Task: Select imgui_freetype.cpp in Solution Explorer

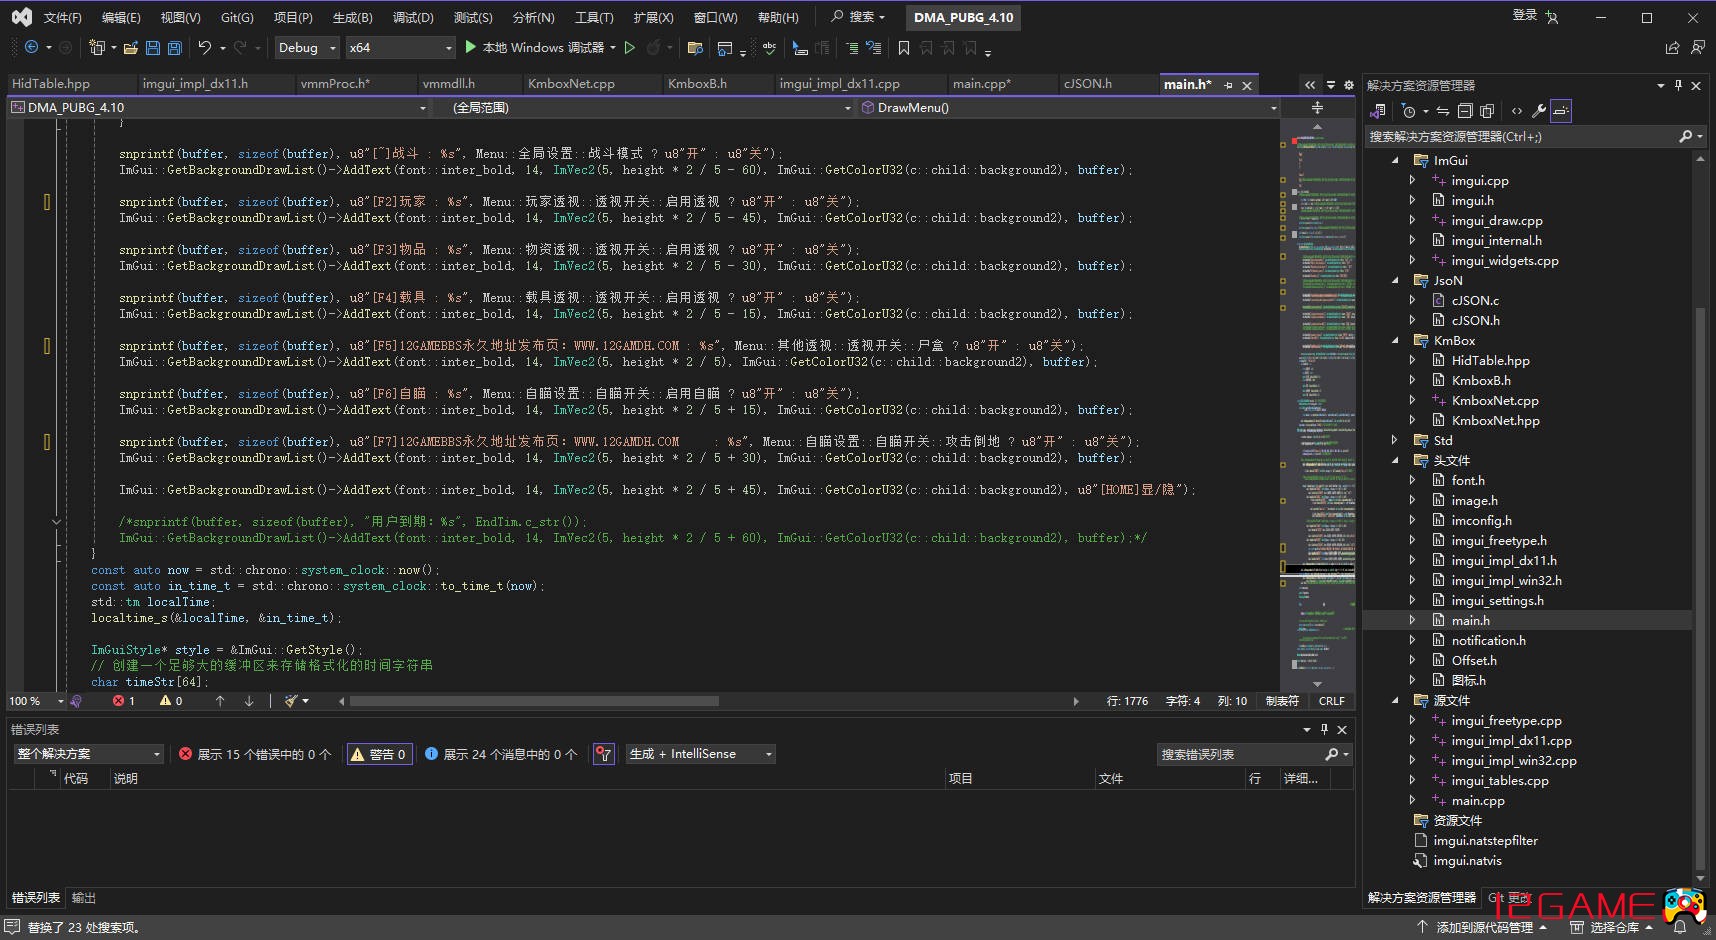Action: point(1506,720)
